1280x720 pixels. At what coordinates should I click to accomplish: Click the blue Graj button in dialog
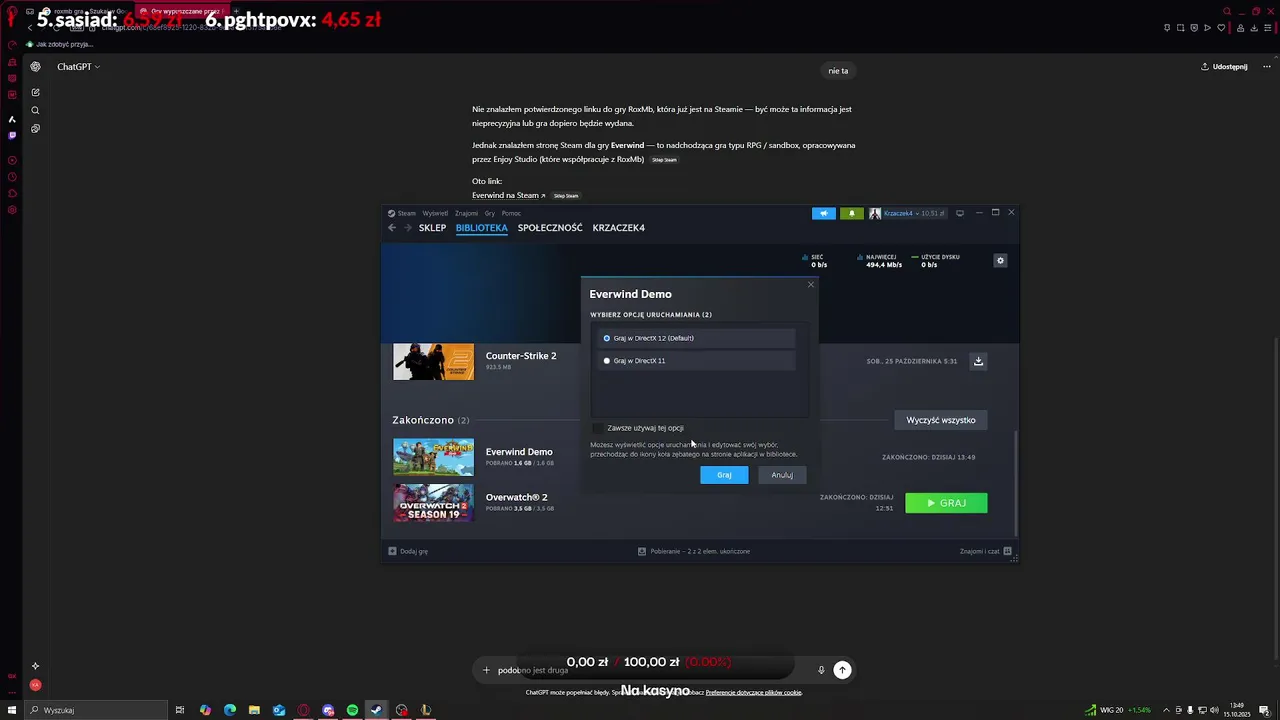pyautogui.click(x=724, y=475)
